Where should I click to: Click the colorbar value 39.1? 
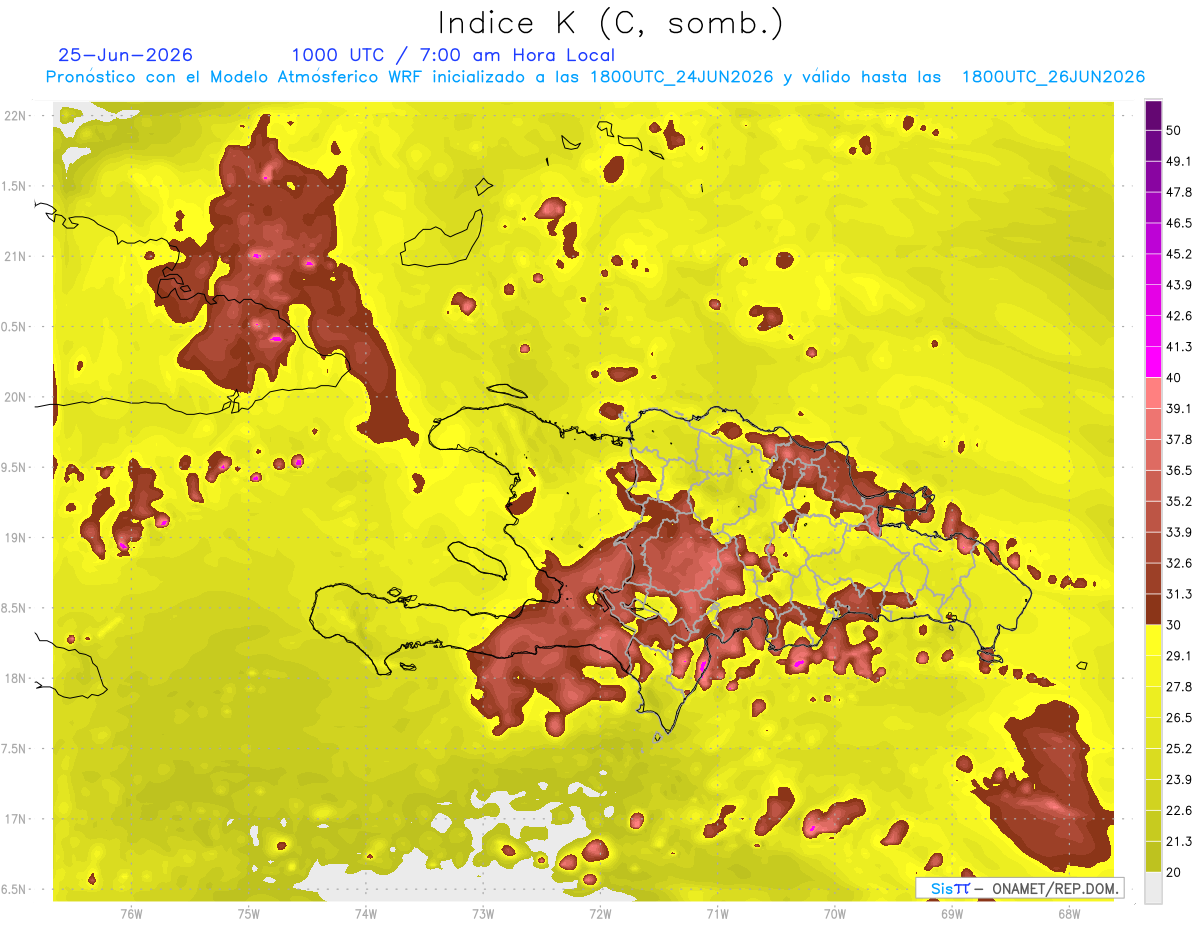click(x=1179, y=408)
